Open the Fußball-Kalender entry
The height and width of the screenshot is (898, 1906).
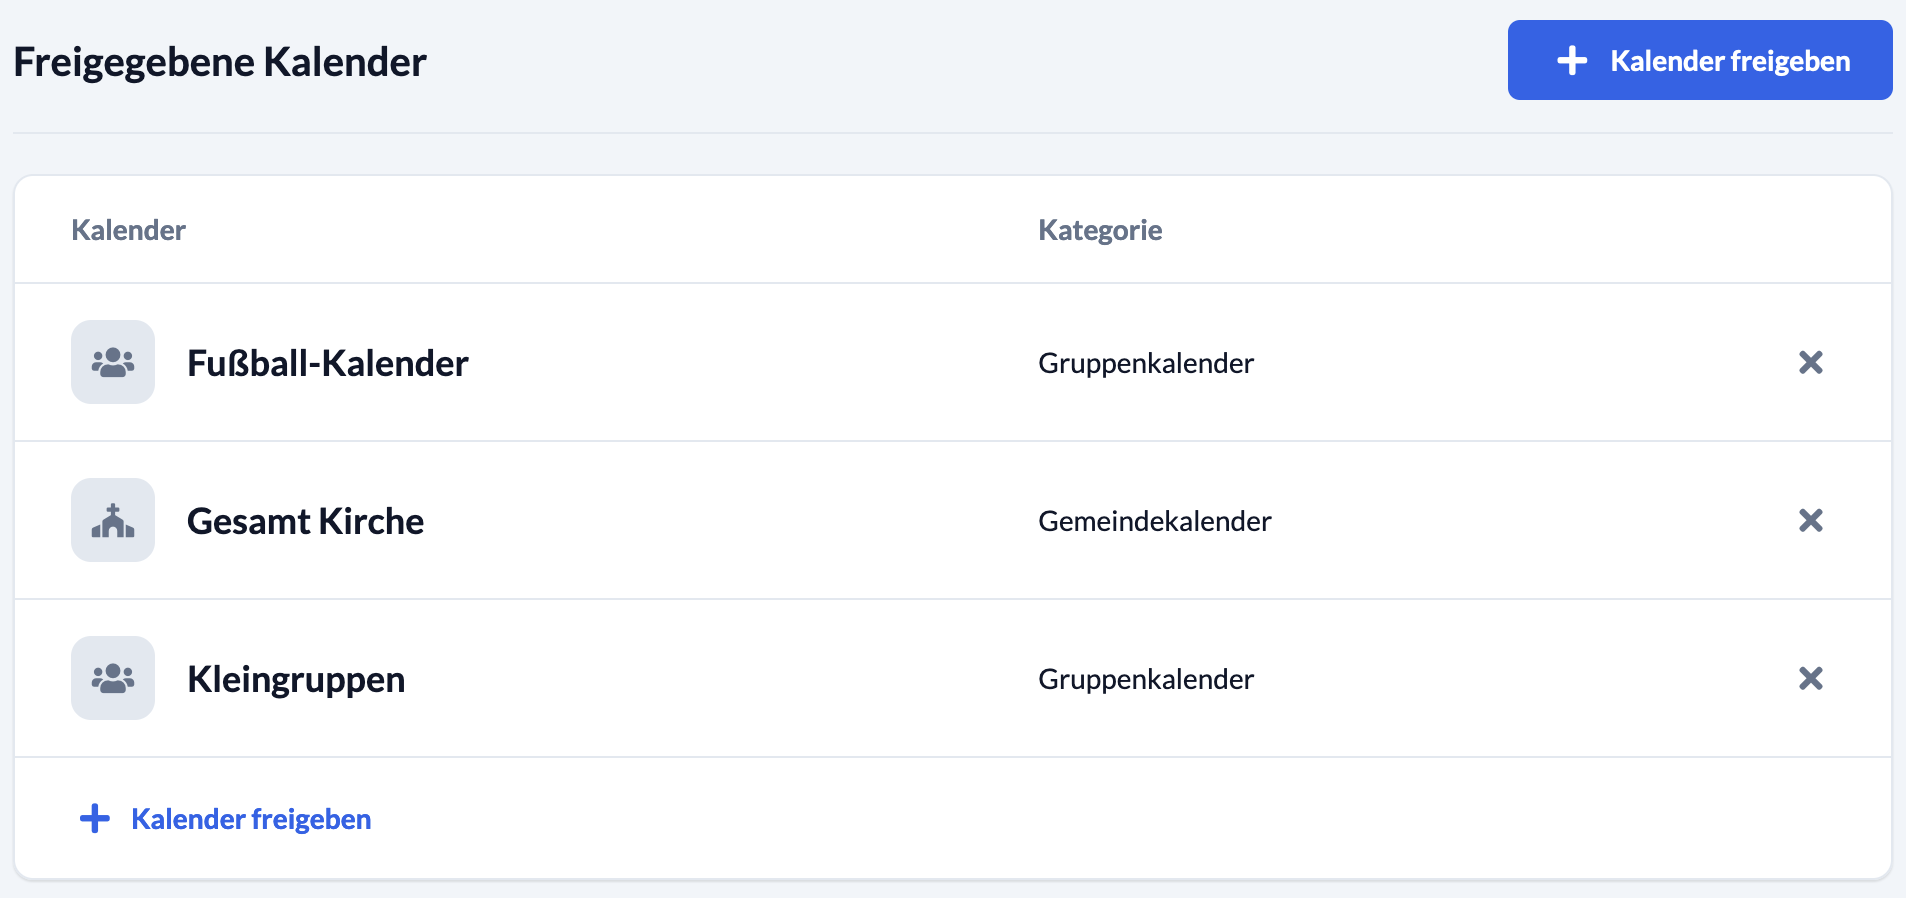[x=328, y=363]
